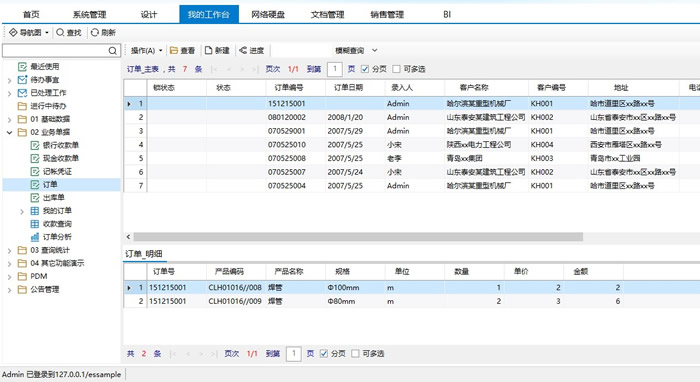Sort by 订单编号 column header
The image size is (700, 382).
click(296, 87)
